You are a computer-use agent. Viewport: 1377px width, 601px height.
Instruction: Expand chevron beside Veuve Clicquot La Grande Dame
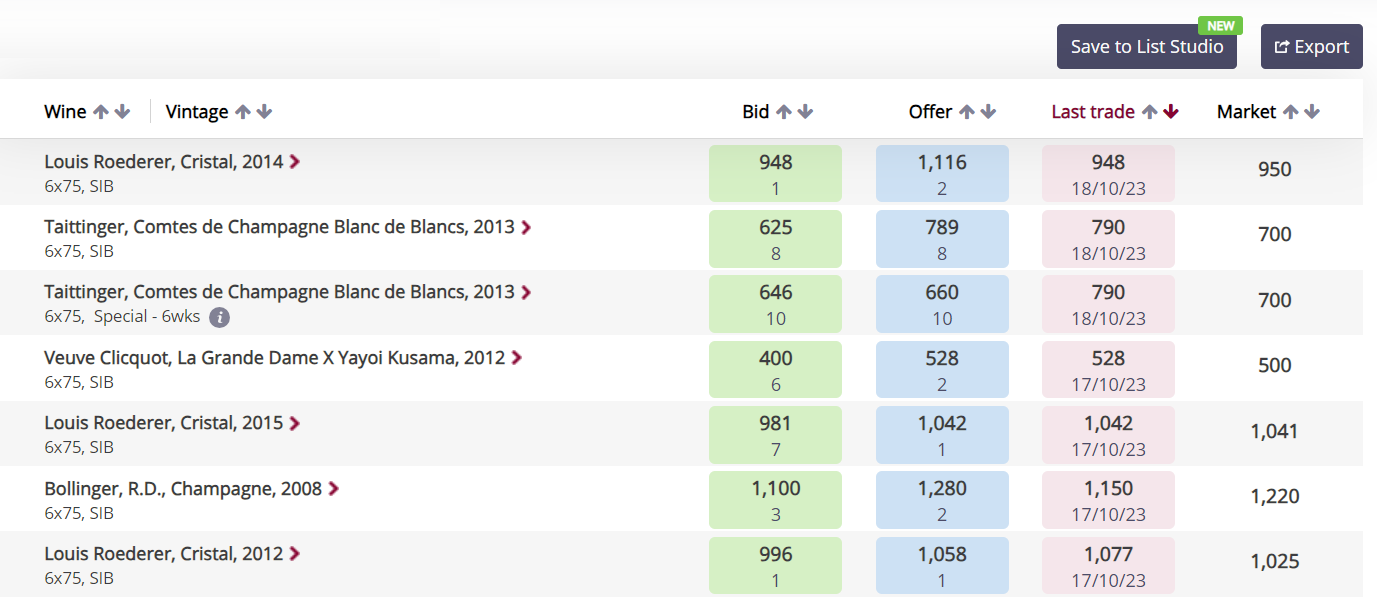(x=517, y=358)
